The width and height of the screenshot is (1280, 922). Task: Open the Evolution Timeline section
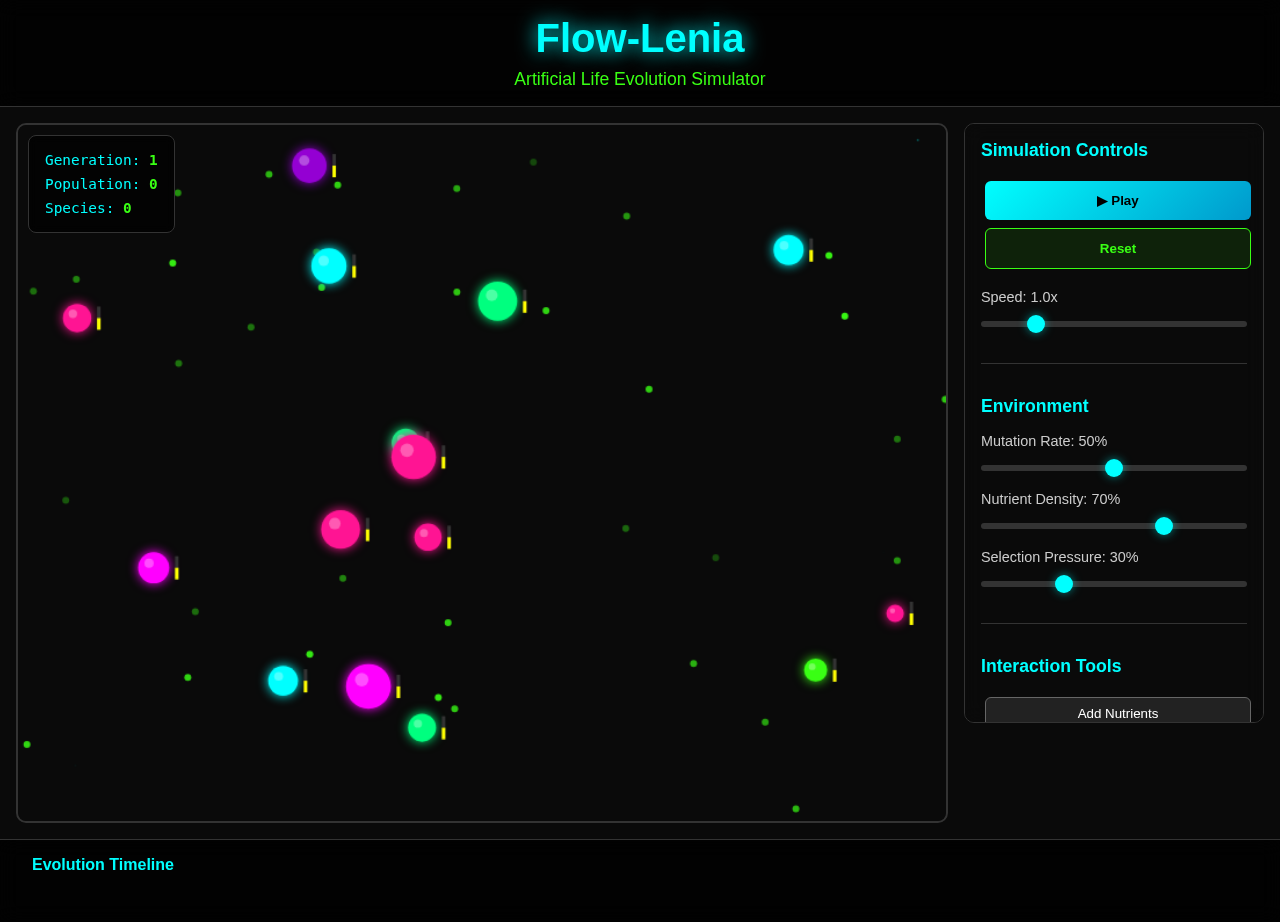point(102,864)
